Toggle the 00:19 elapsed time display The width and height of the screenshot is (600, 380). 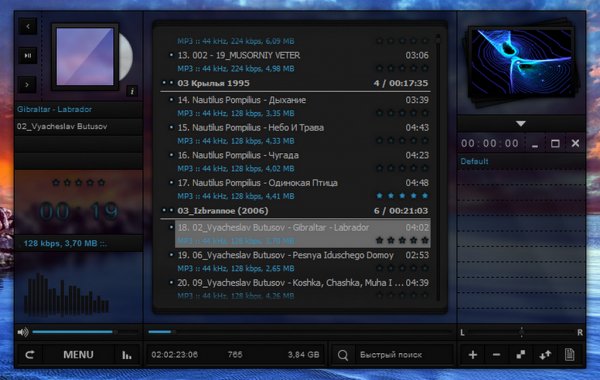(78, 211)
